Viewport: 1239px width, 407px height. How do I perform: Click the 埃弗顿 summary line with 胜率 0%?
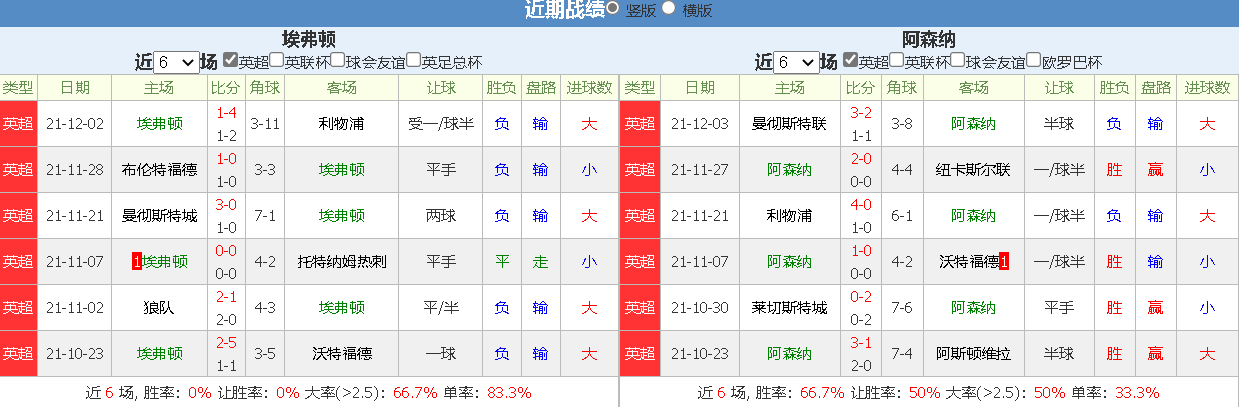point(309,392)
